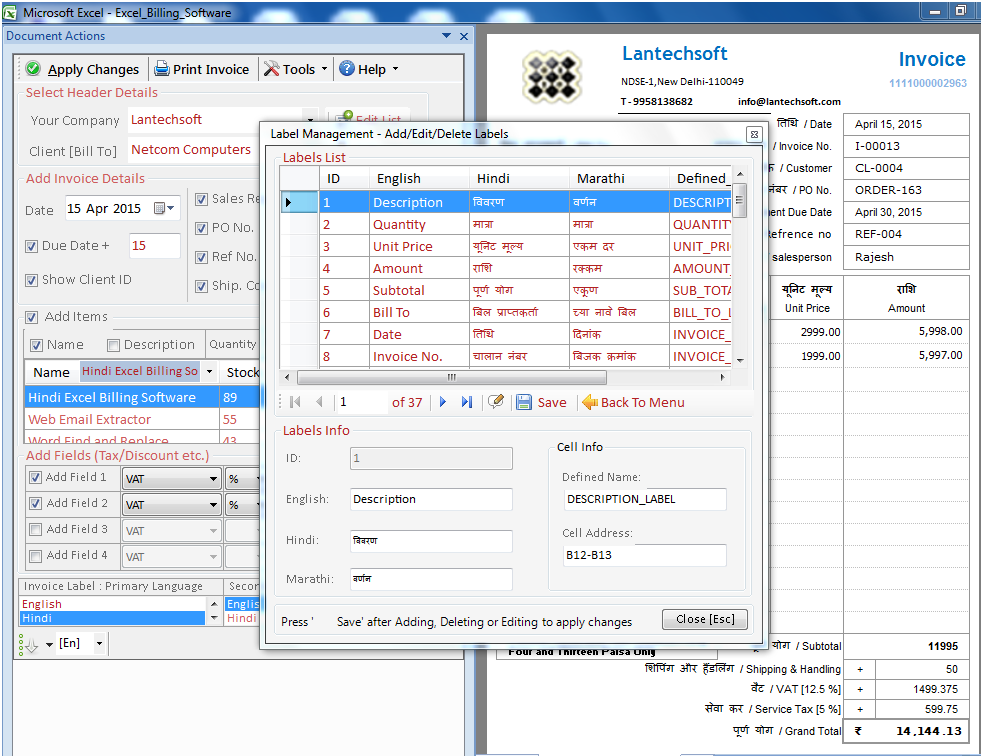Open the Add Field 1 VAT dropdown
The height and width of the screenshot is (756, 981).
pyautogui.click(x=213, y=479)
